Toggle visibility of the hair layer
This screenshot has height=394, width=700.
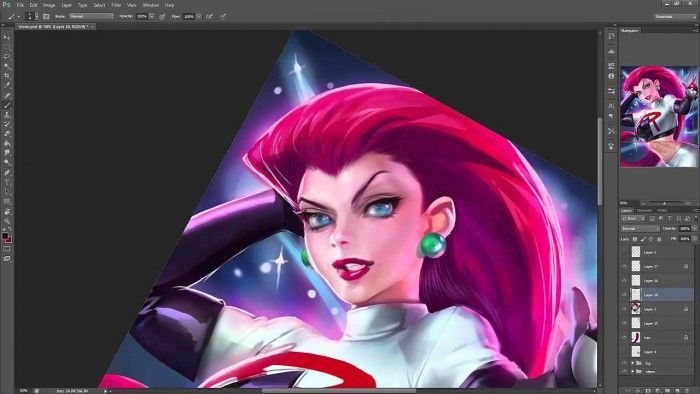point(624,338)
